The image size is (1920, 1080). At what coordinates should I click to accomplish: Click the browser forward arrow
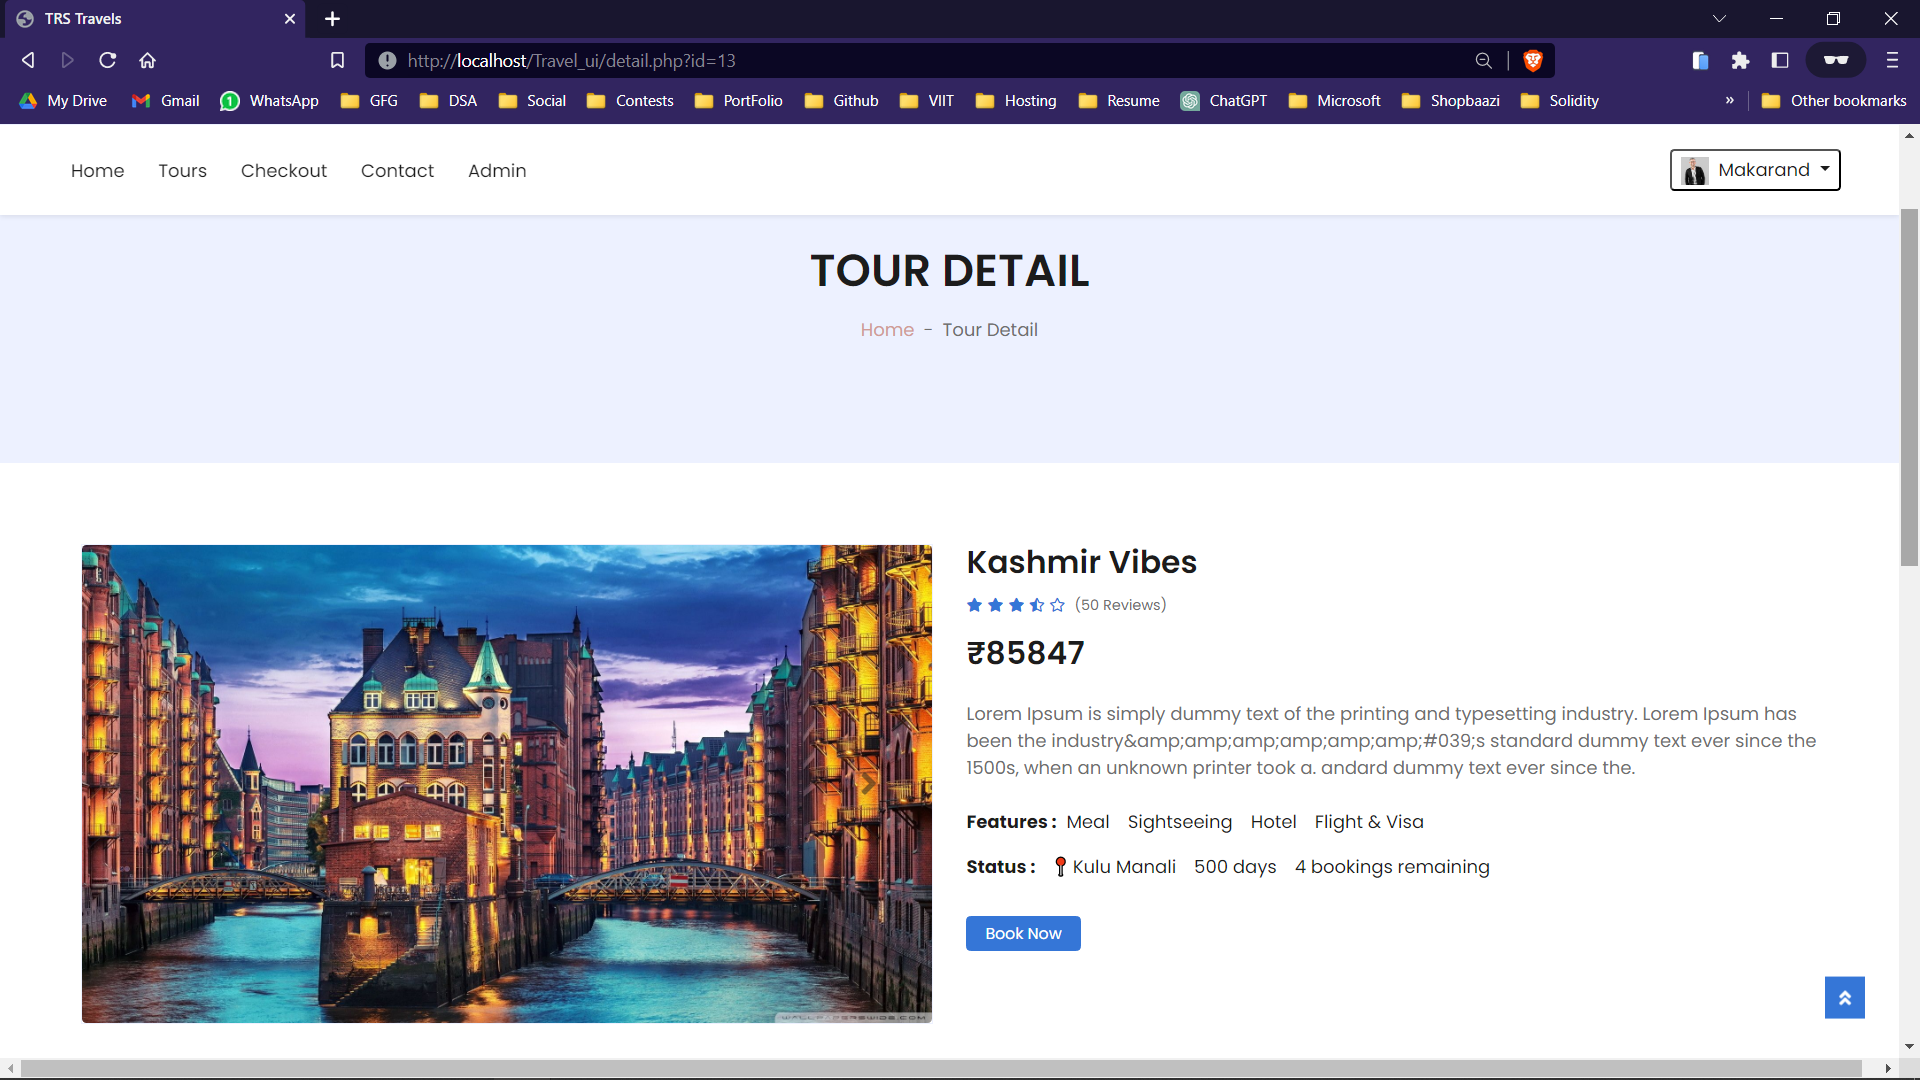coord(68,60)
